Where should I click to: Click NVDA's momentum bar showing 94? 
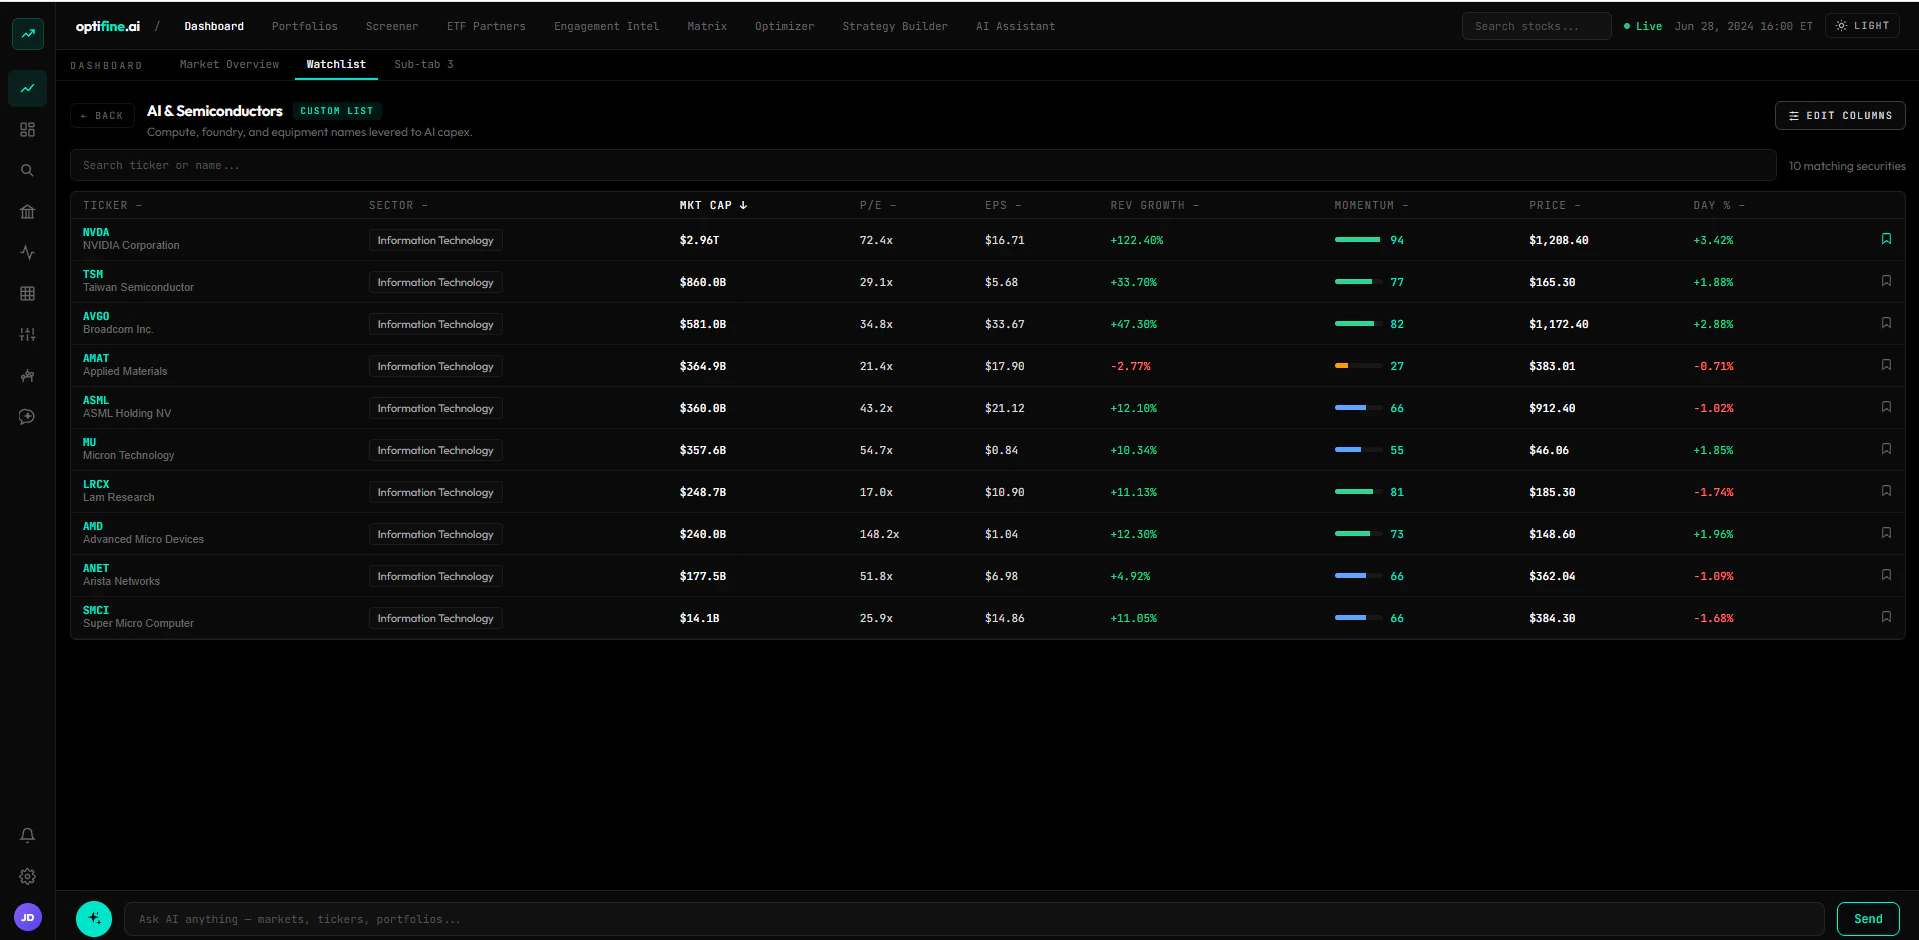pyautogui.click(x=1357, y=240)
